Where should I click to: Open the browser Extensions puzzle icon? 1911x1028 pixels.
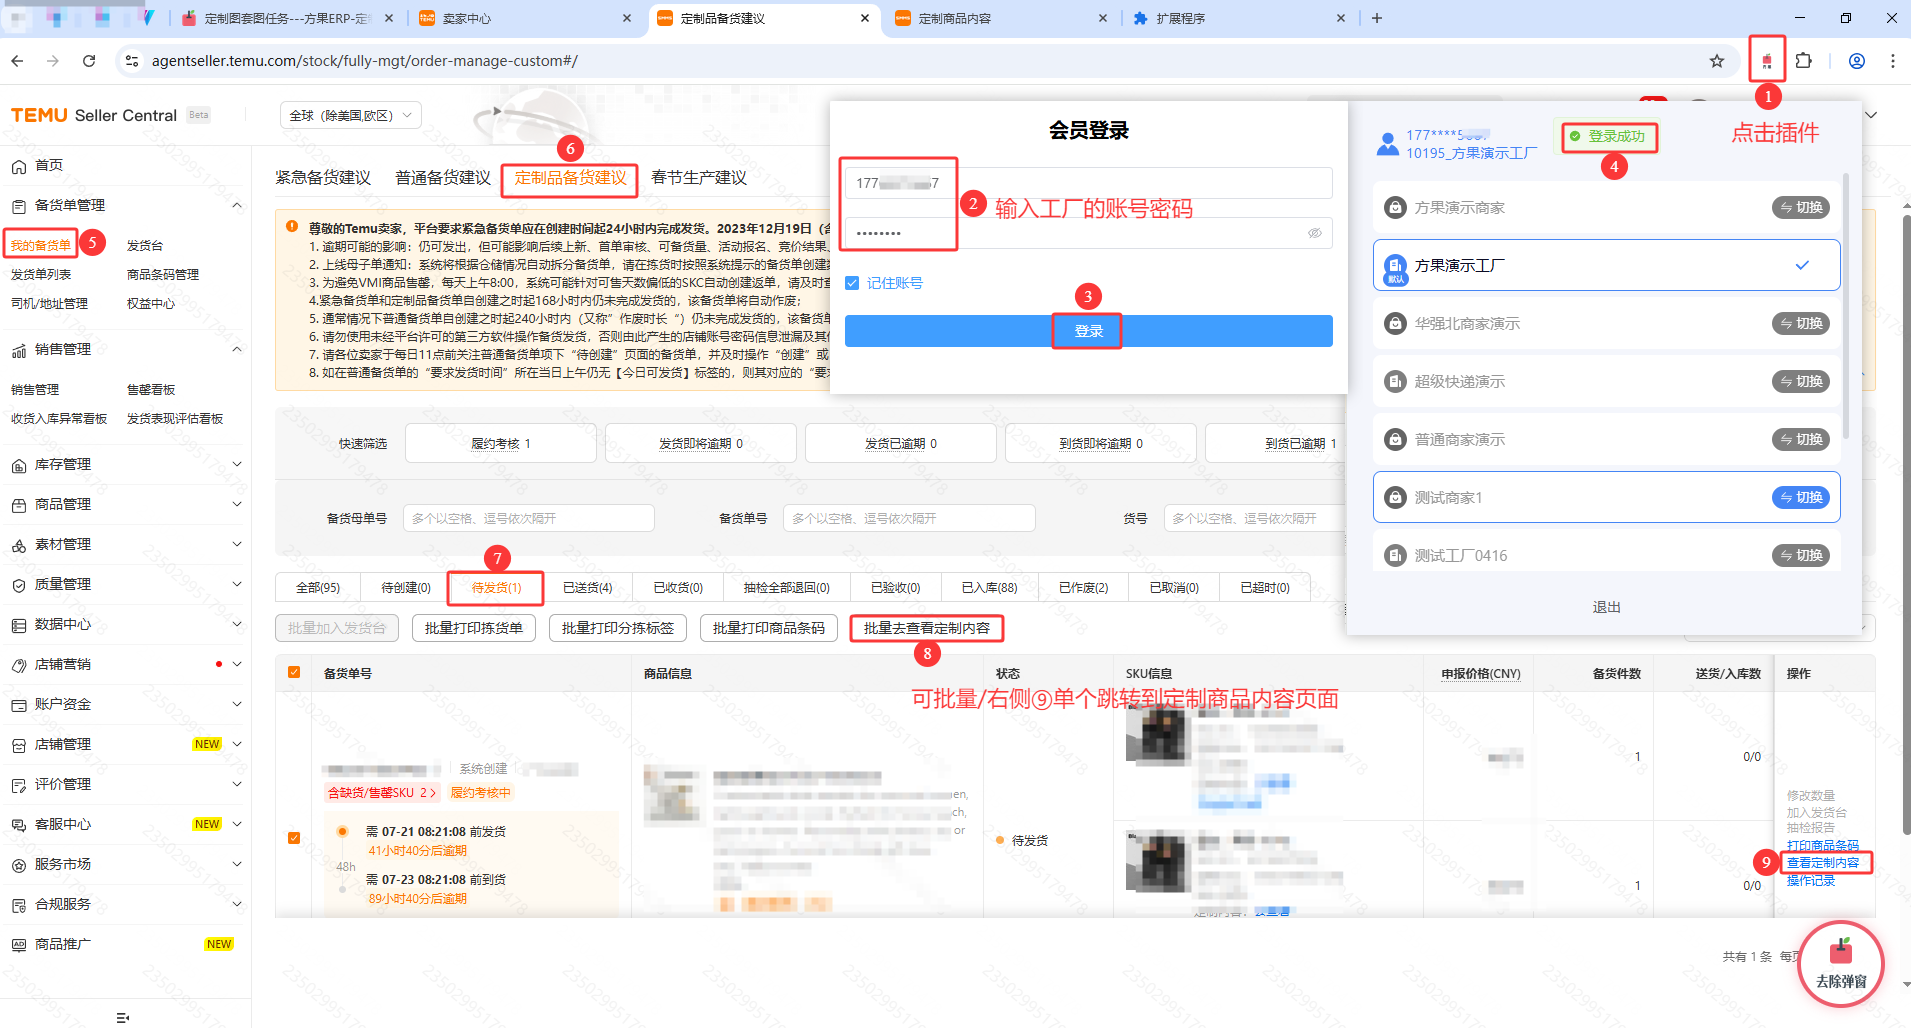point(1804,61)
